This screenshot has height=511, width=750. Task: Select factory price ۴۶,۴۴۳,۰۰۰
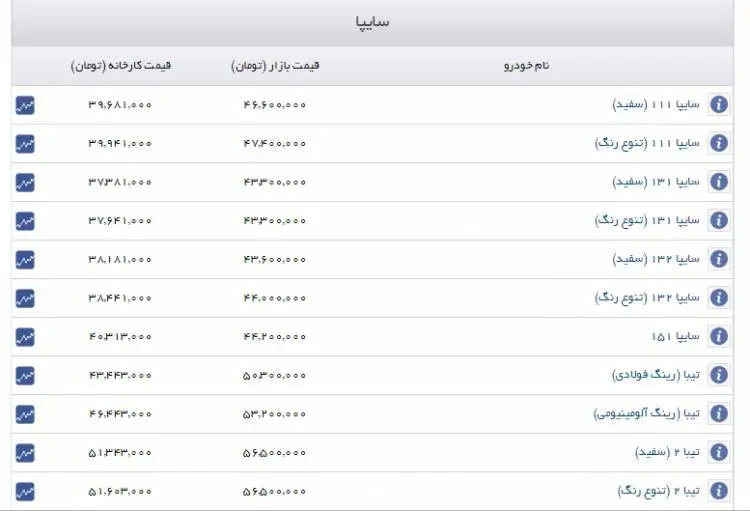pos(120,414)
